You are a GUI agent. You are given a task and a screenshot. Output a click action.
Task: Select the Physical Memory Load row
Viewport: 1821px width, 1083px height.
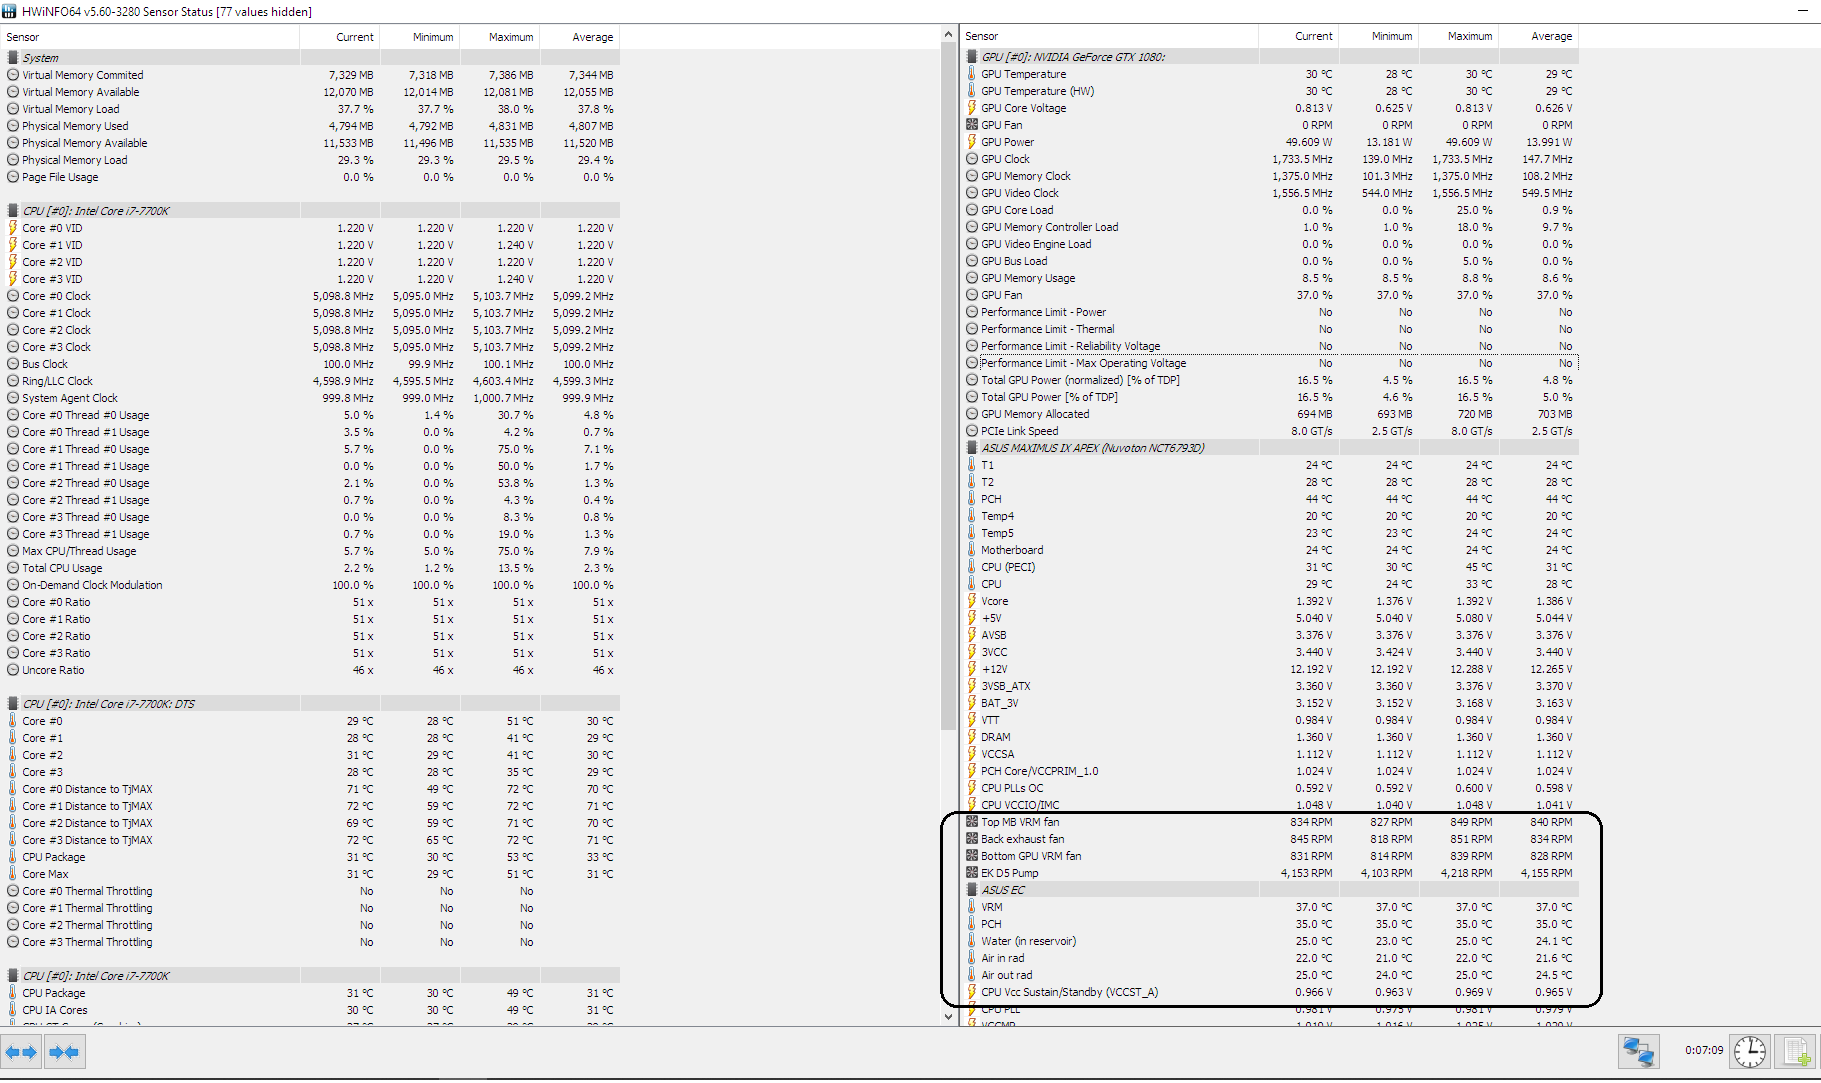(x=310, y=160)
